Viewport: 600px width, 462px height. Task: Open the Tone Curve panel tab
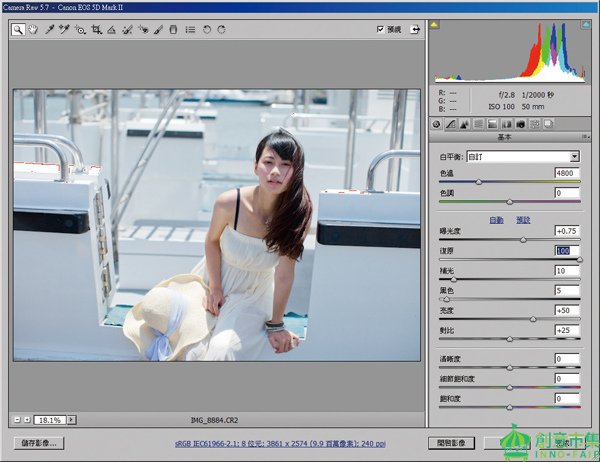click(451, 124)
